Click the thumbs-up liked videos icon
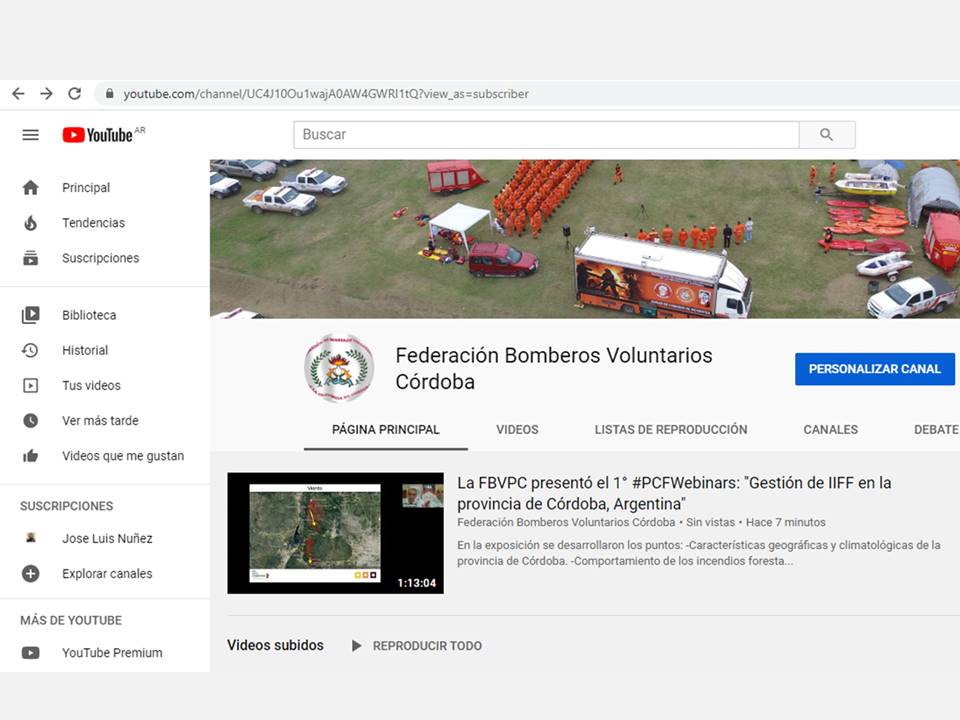Viewport: 960px width, 720px height. pyautogui.click(x=31, y=456)
